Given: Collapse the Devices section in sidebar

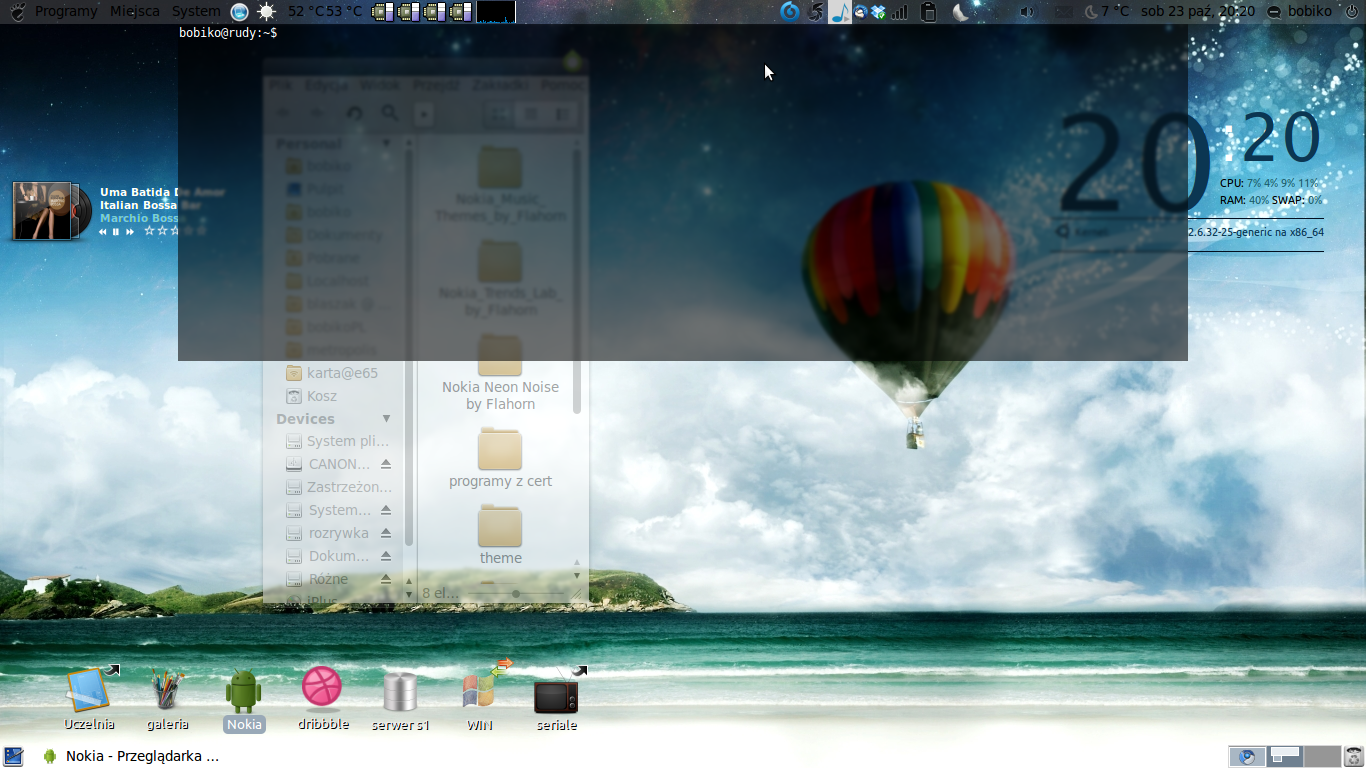Looking at the screenshot, I should (x=386, y=419).
